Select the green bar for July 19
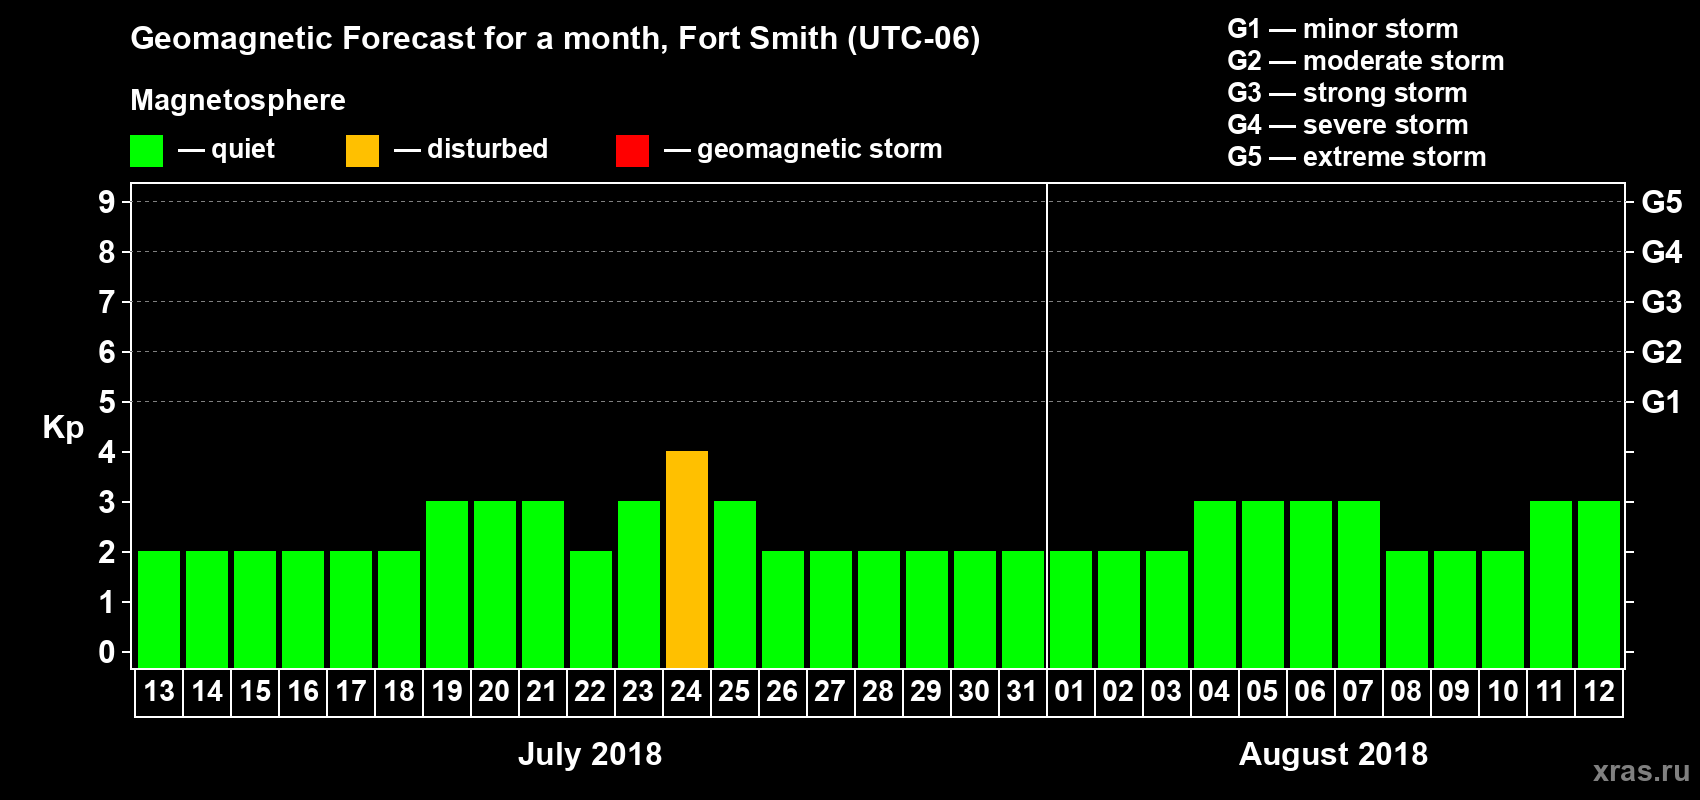Viewport: 1700px width, 800px height. [447, 584]
